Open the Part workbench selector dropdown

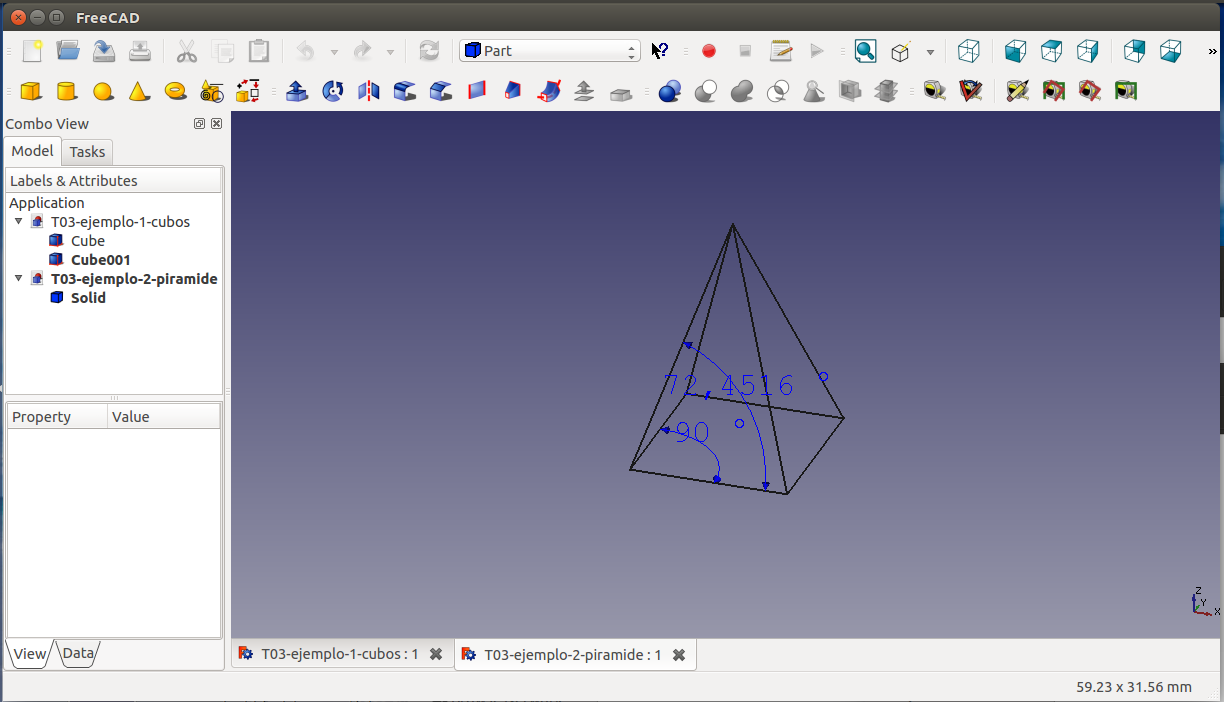pos(549,51)
